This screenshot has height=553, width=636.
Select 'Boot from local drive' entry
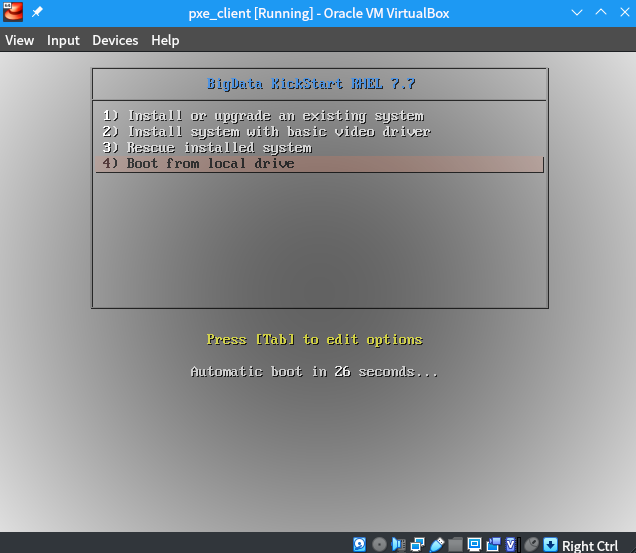pos(320,164)
